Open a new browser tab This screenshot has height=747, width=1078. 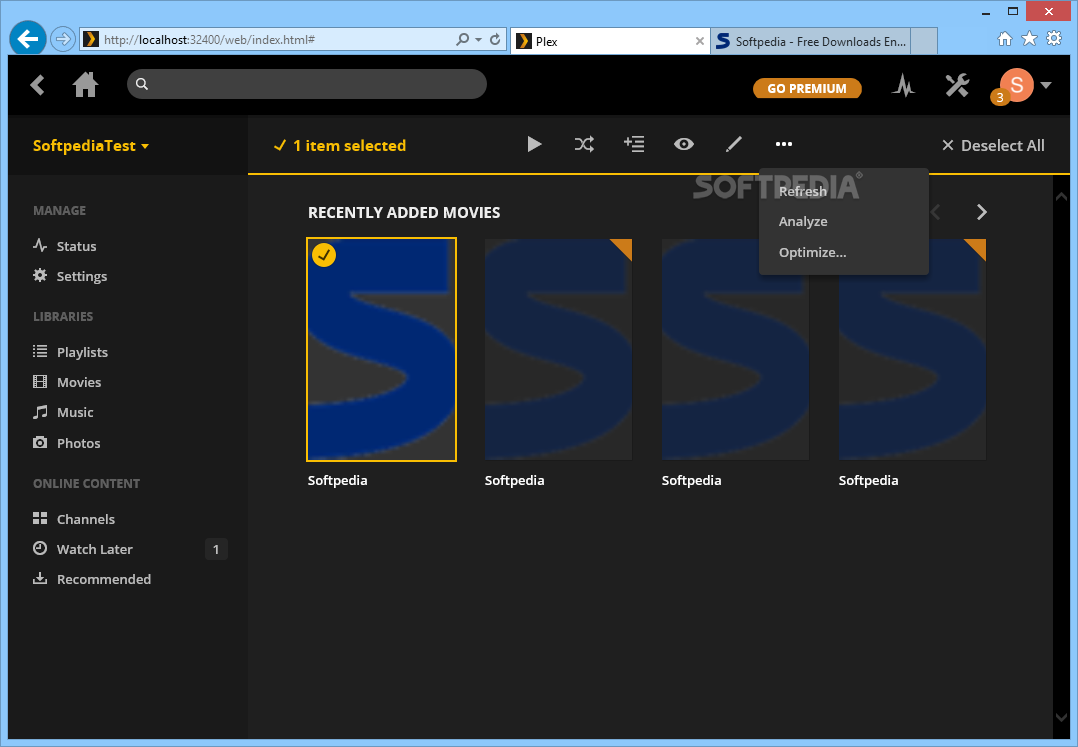[924, 41]
